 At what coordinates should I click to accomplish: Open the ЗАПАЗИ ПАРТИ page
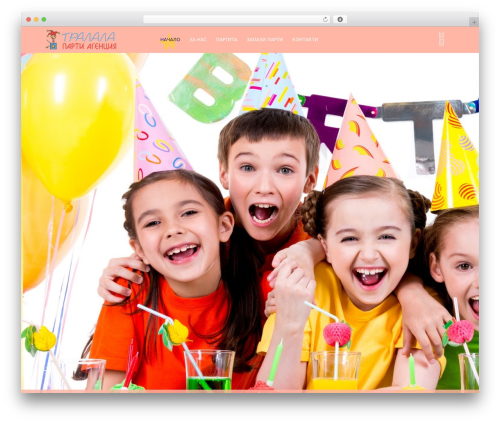pos(265,40)
